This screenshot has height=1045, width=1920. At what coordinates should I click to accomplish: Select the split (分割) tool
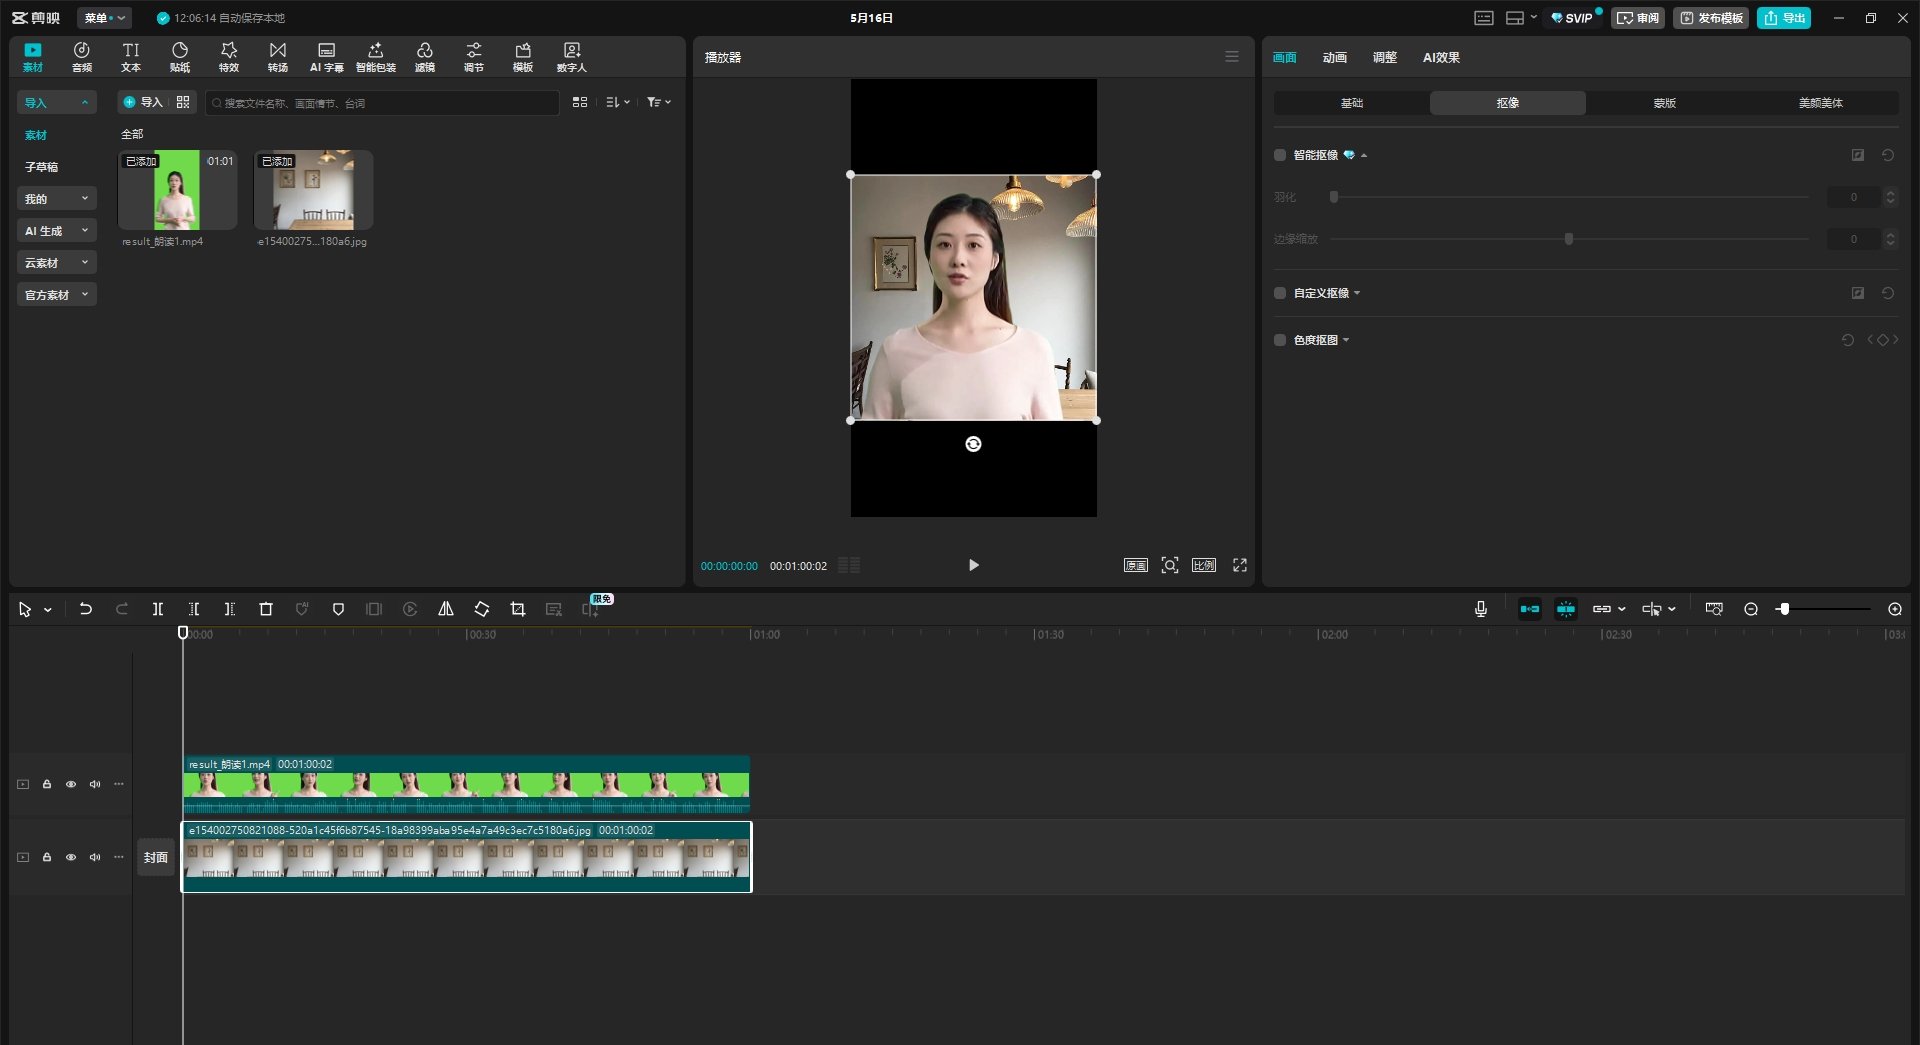click(x=157, y=609)
